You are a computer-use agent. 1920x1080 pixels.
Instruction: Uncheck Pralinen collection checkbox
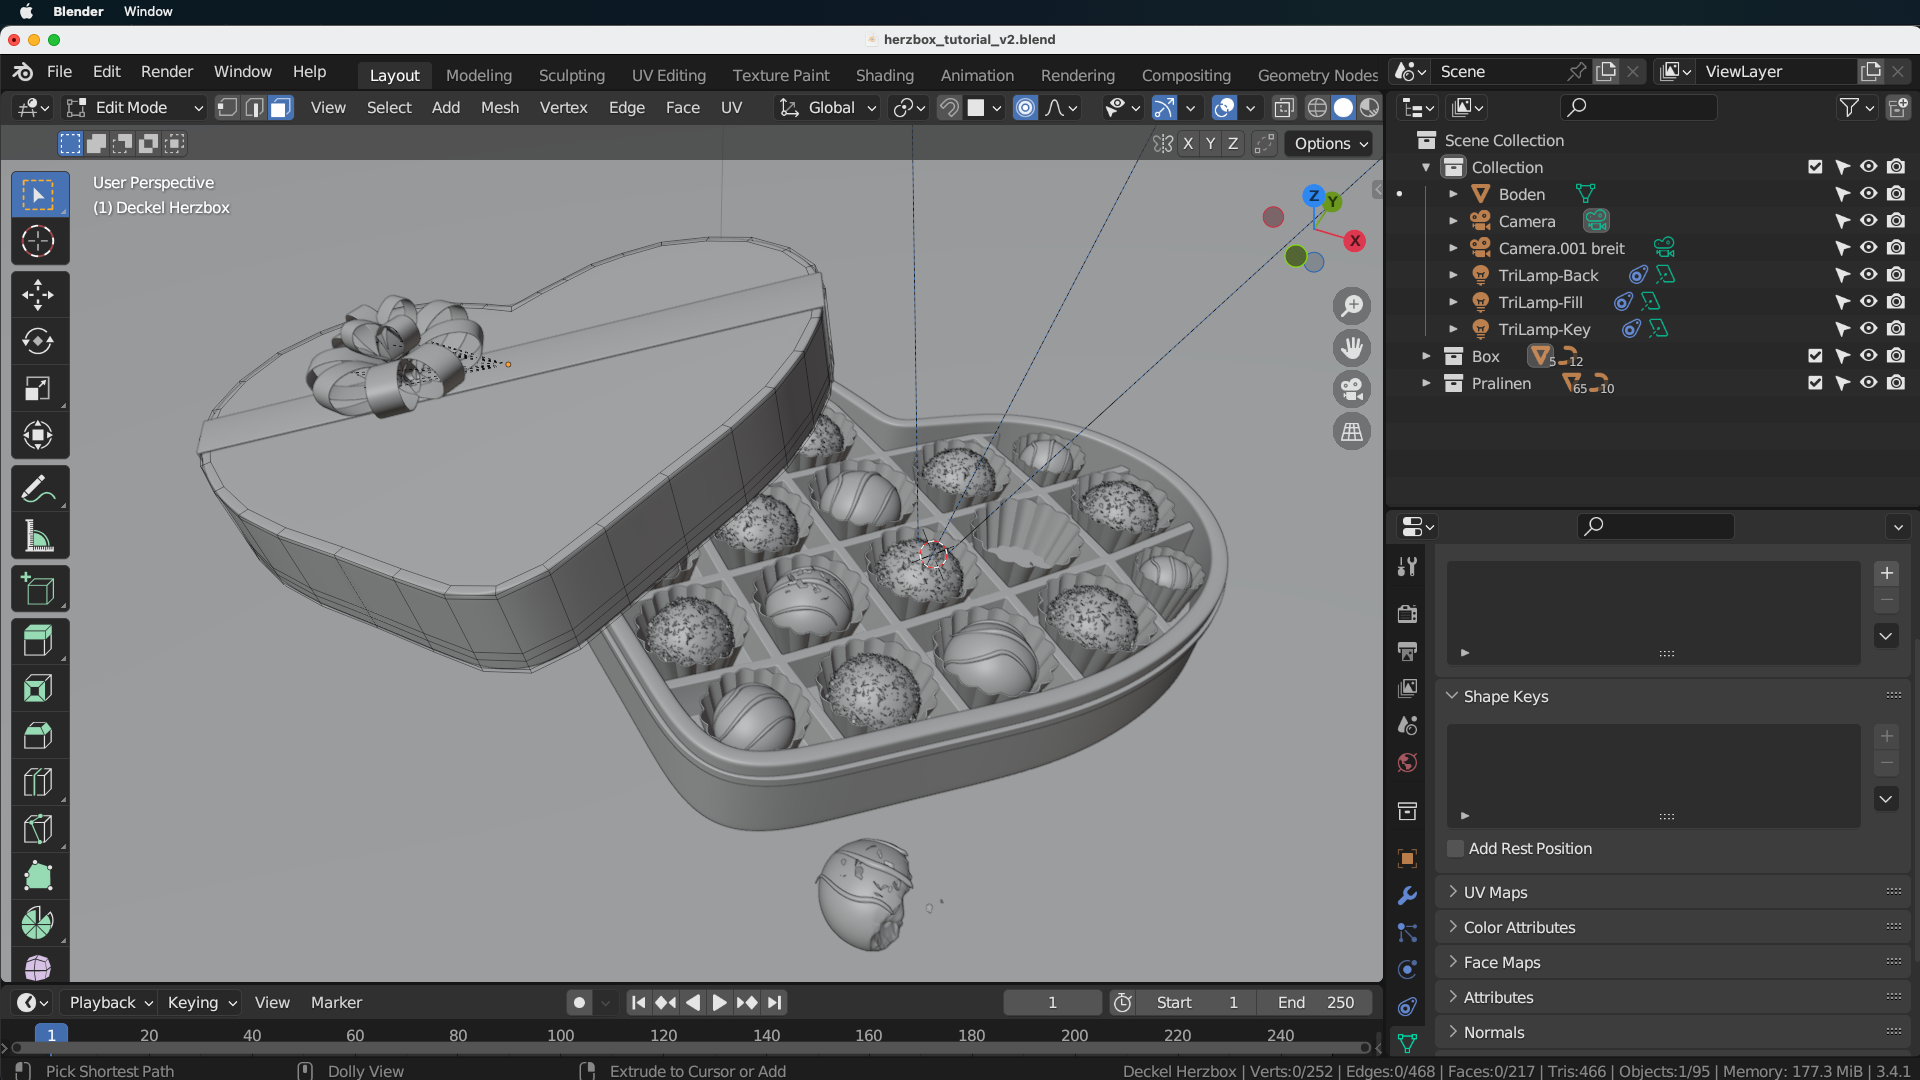[1815, 383]
